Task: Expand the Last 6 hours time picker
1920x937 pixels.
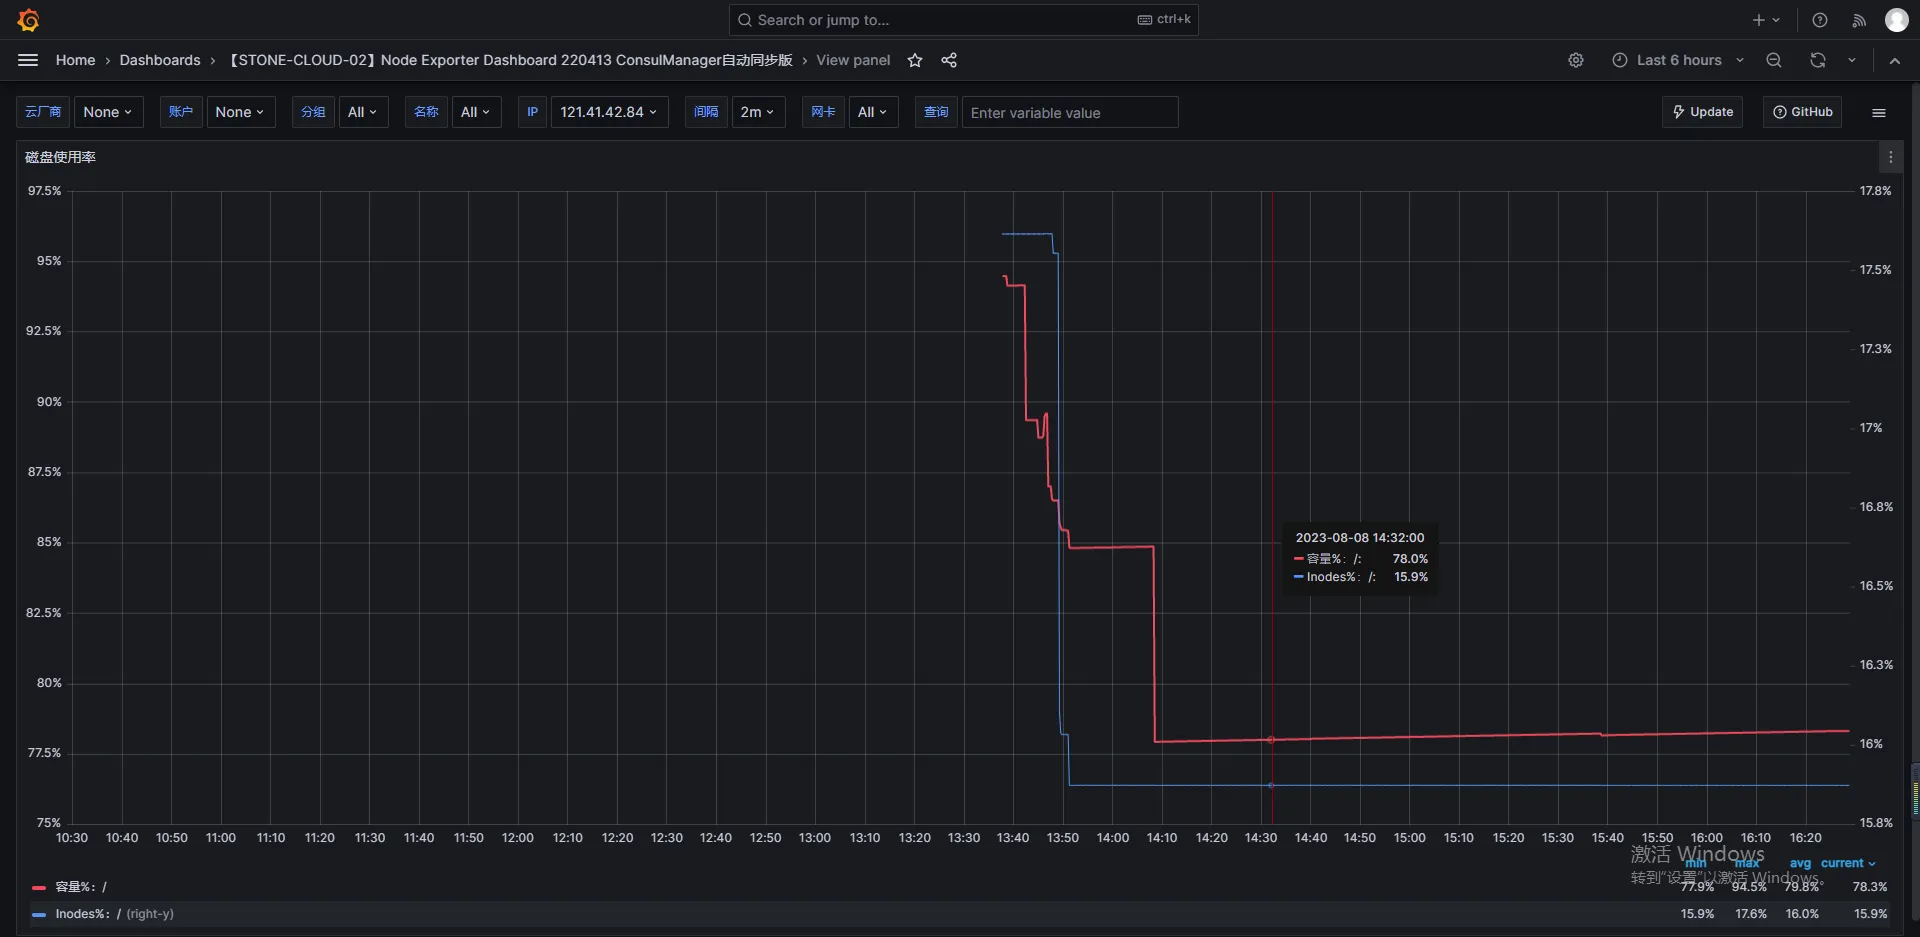Action: [1678, 60]
